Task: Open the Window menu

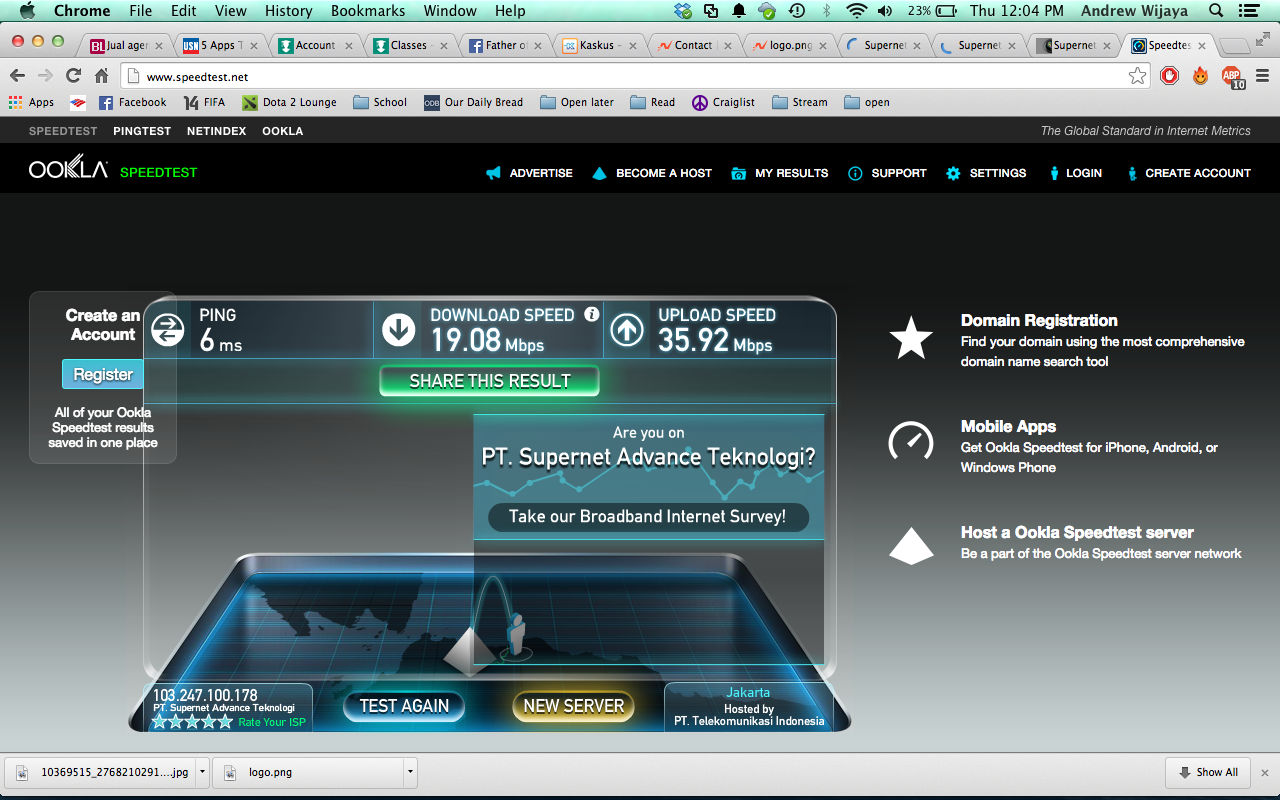Action: [x=450, y=11]
